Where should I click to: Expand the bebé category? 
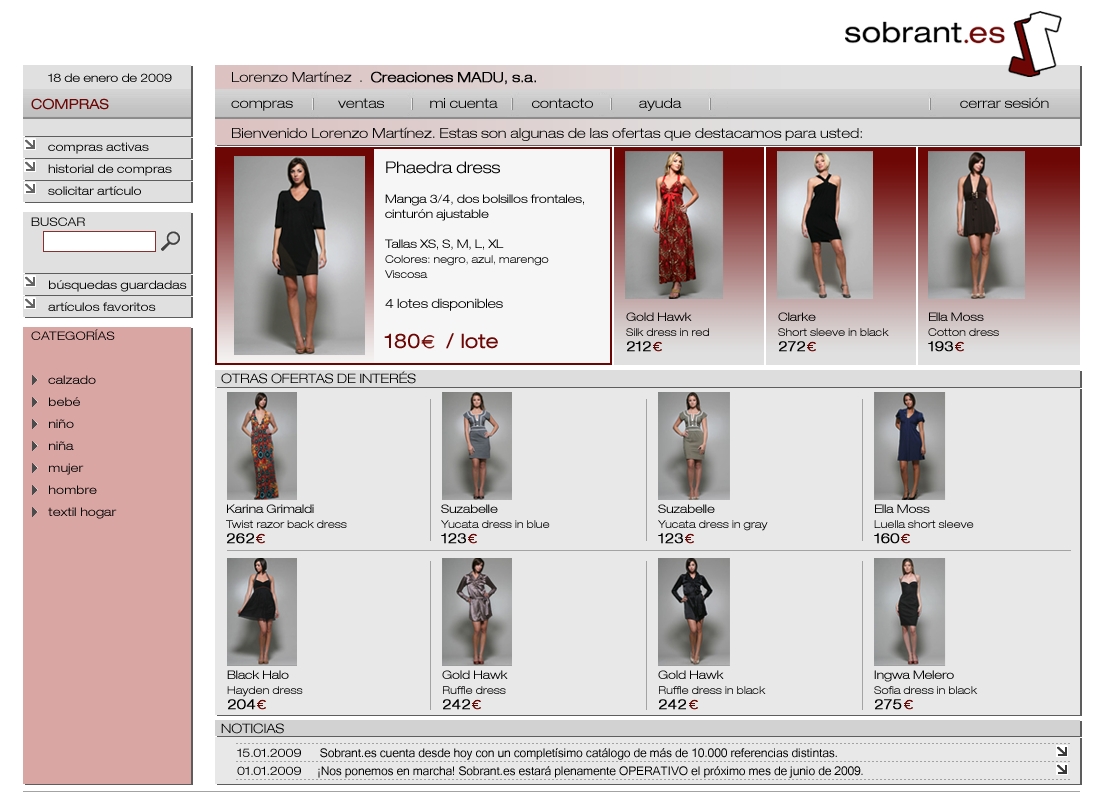coord(34,402)
